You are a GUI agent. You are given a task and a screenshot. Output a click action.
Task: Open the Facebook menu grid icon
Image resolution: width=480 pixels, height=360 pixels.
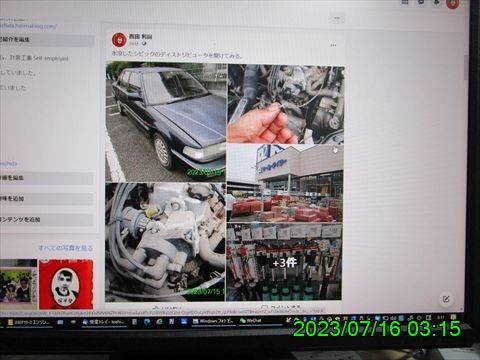[405, 2]
